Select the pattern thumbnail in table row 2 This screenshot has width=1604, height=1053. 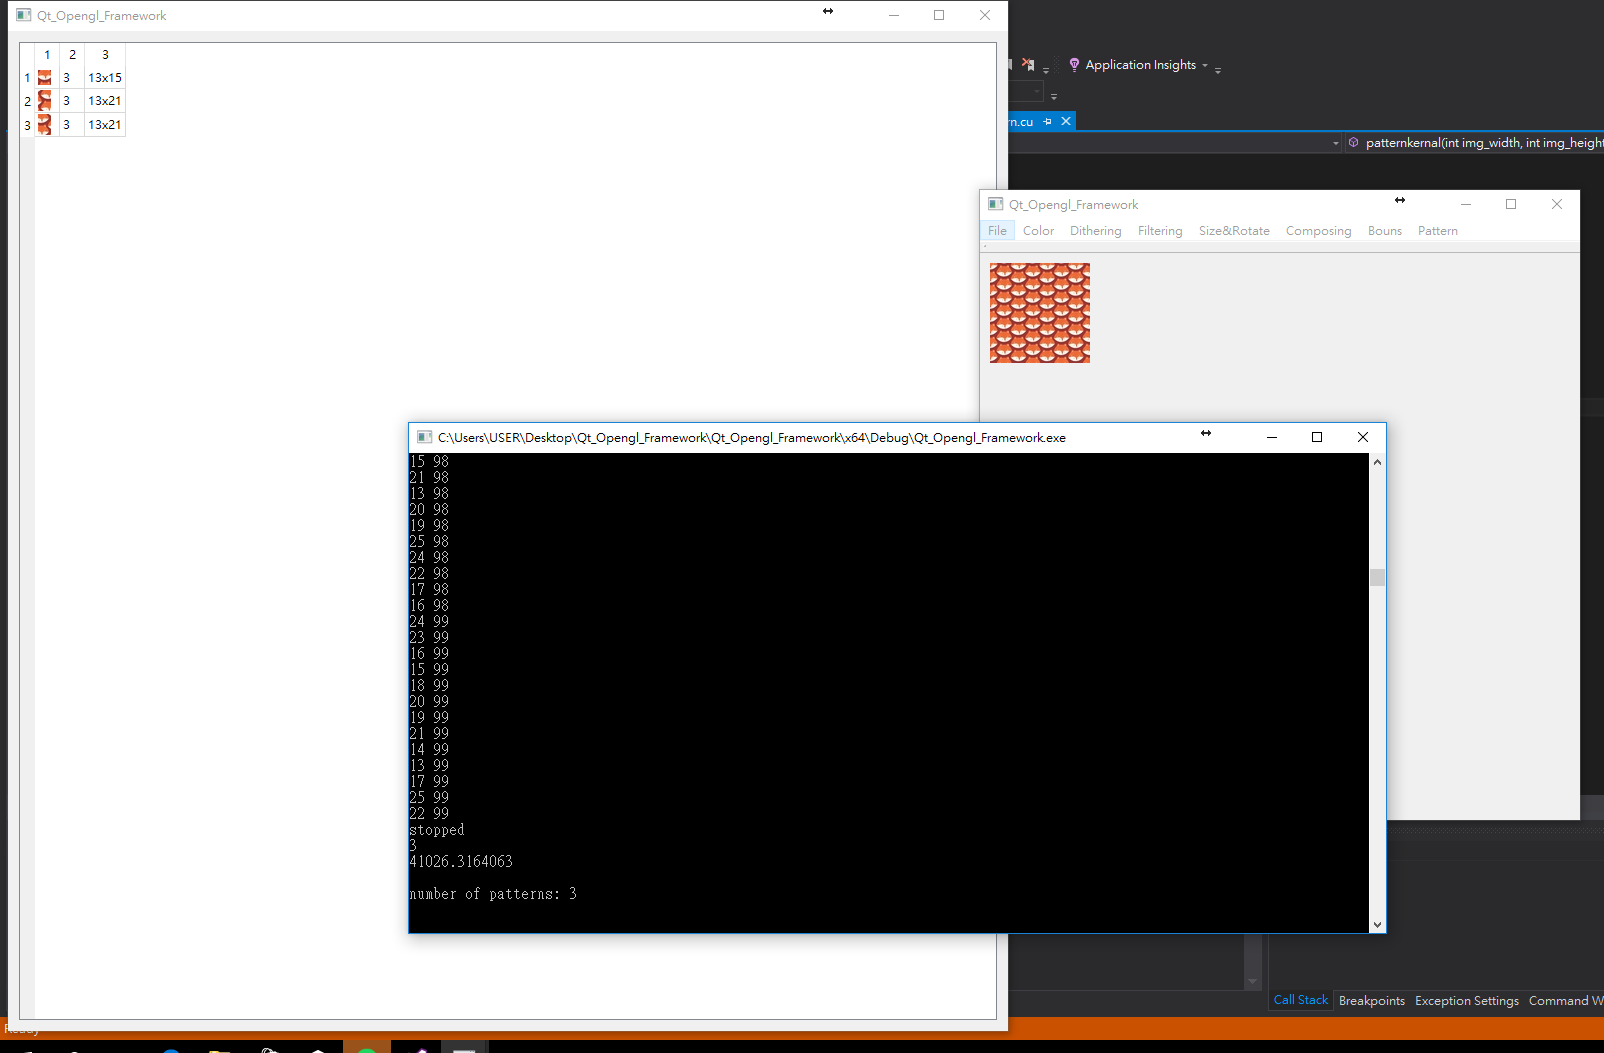click(x=45, y=100)
